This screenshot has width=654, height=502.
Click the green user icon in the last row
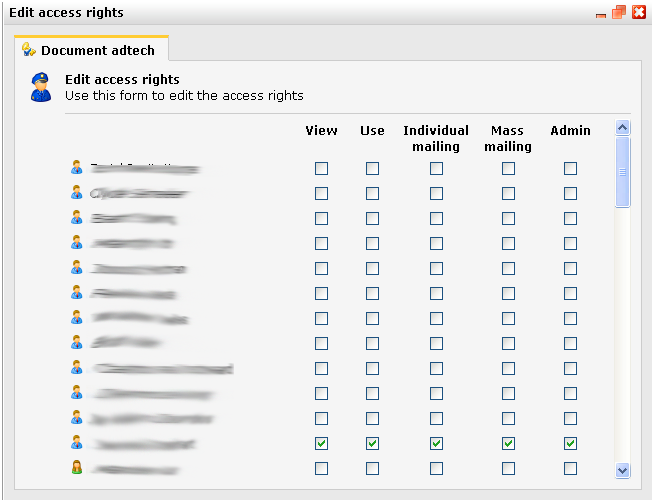[77, 467]
